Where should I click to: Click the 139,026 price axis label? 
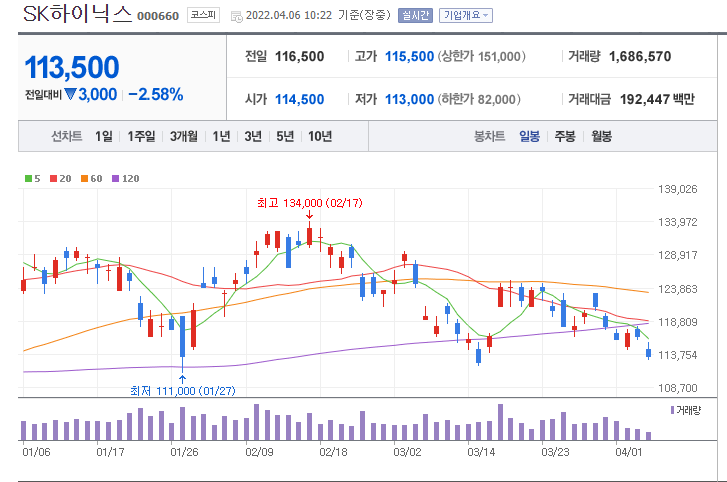point(677,189)
